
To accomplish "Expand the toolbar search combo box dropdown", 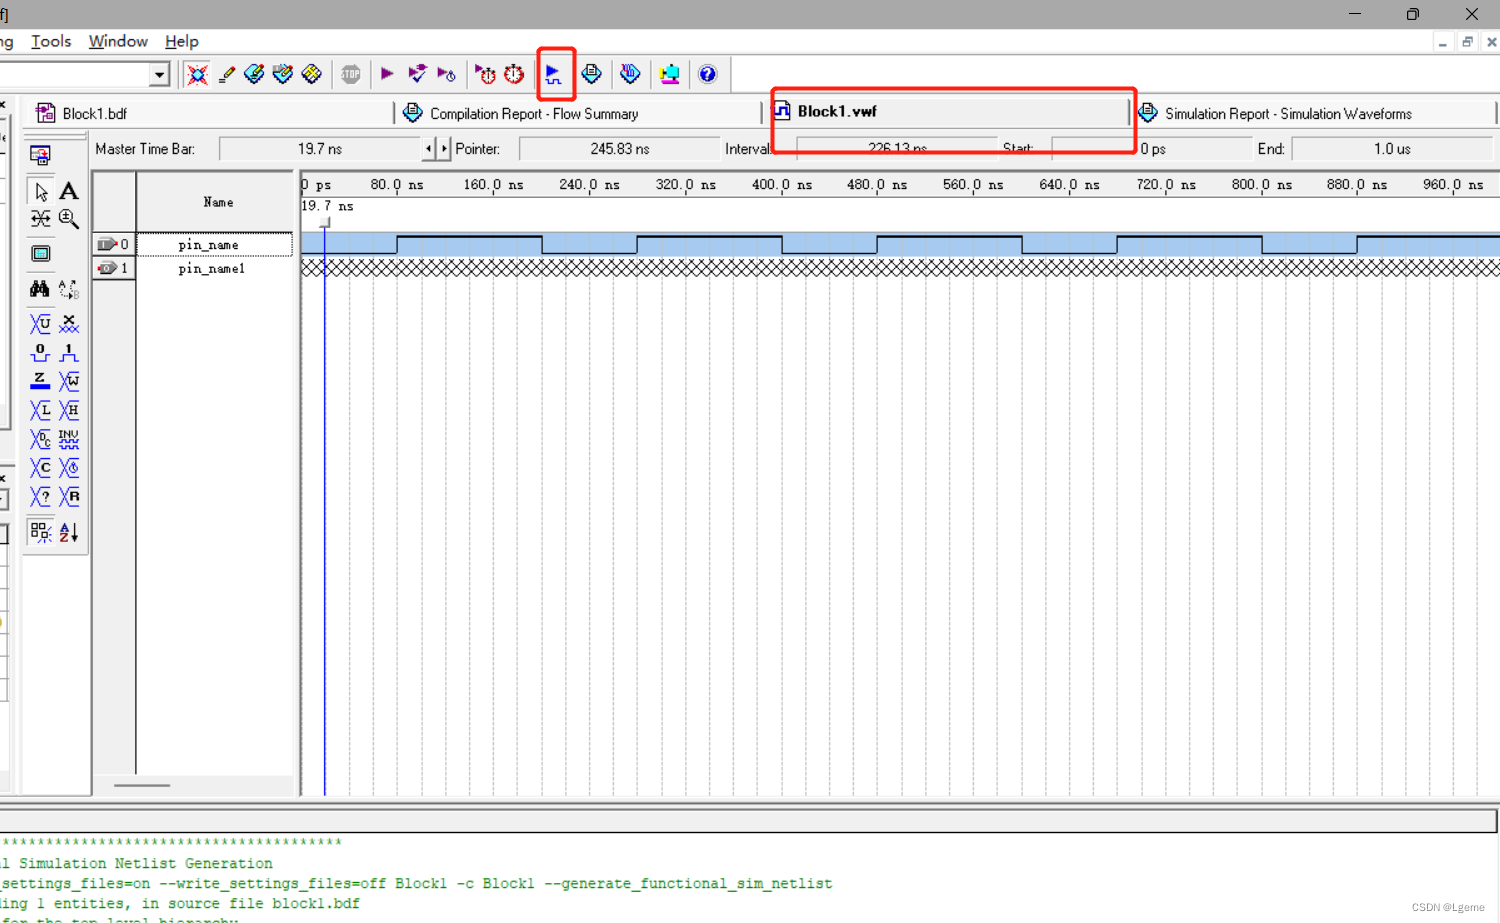I will click(x=159, y=74).
